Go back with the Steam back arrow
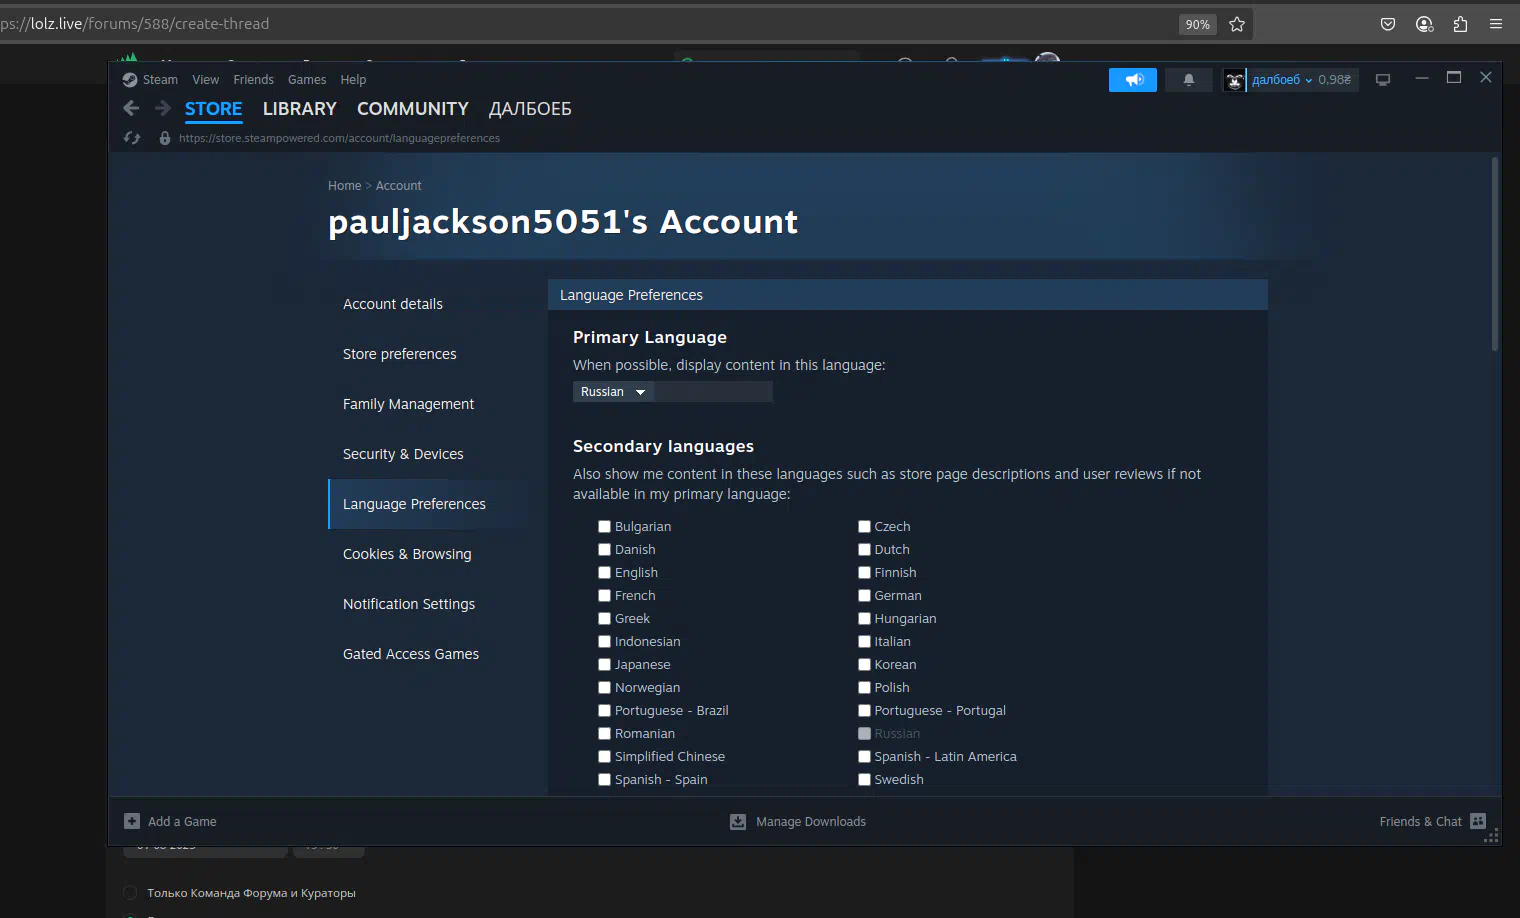 click(131, 108)
